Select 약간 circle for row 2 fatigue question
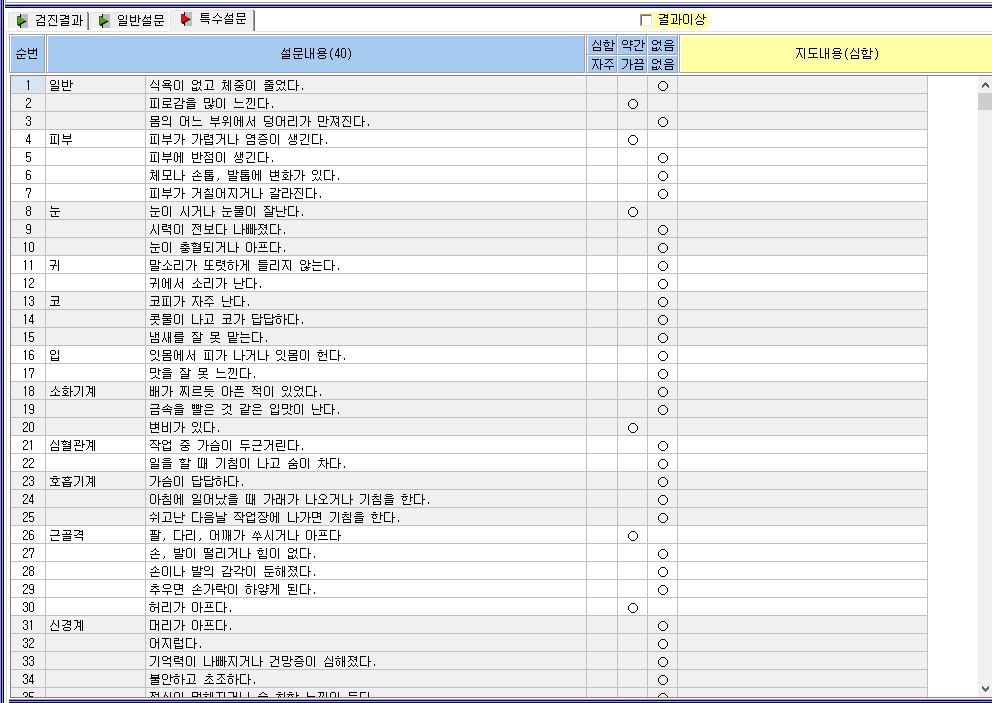The width and height of the screenshot is (992, 703). click(633, 104)
